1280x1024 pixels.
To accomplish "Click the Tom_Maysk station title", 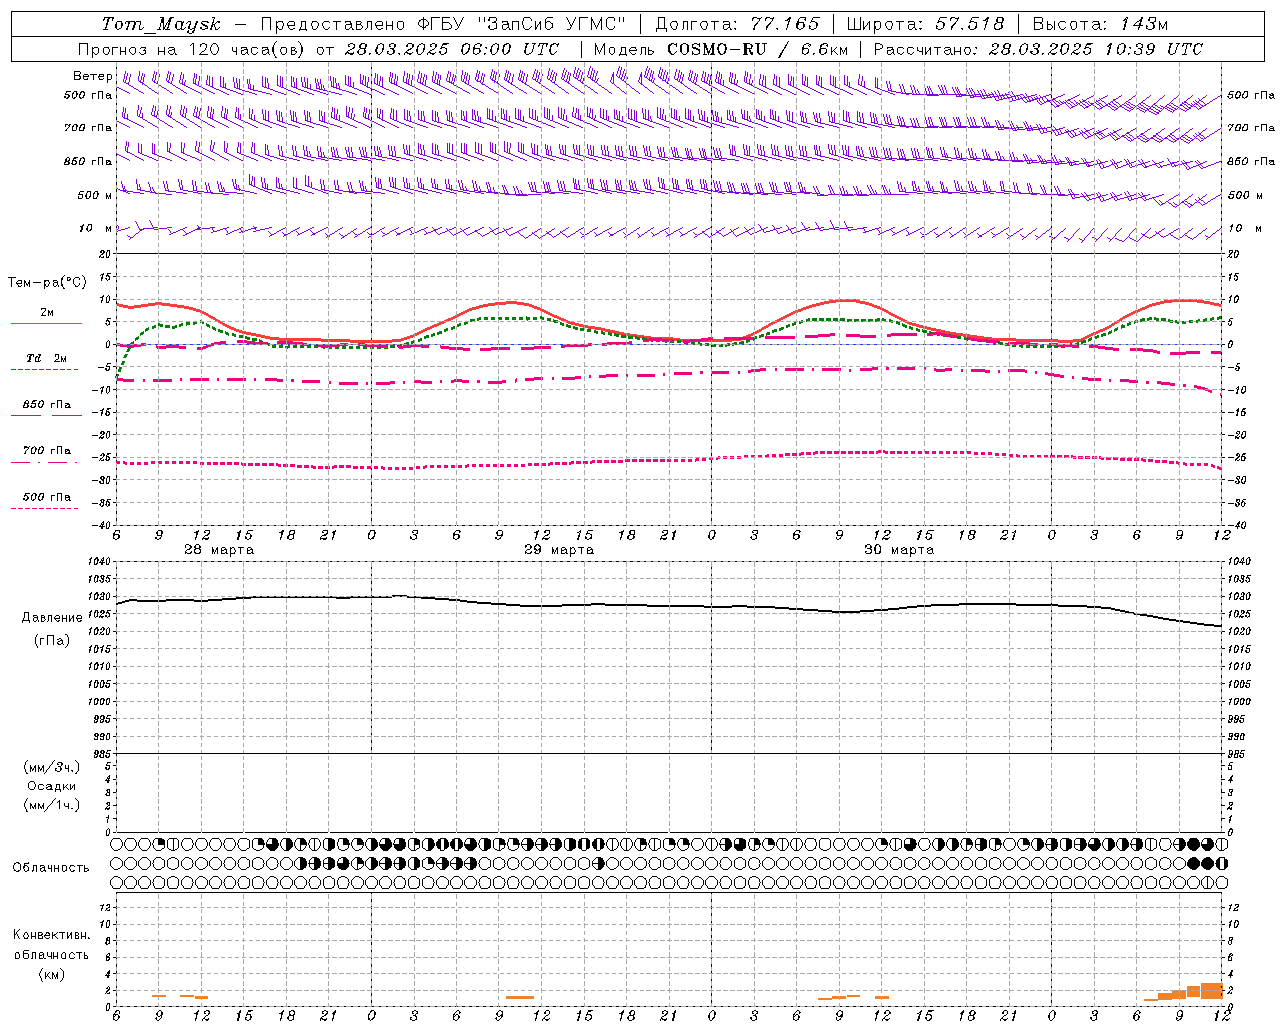I will [x=161, y=24].
